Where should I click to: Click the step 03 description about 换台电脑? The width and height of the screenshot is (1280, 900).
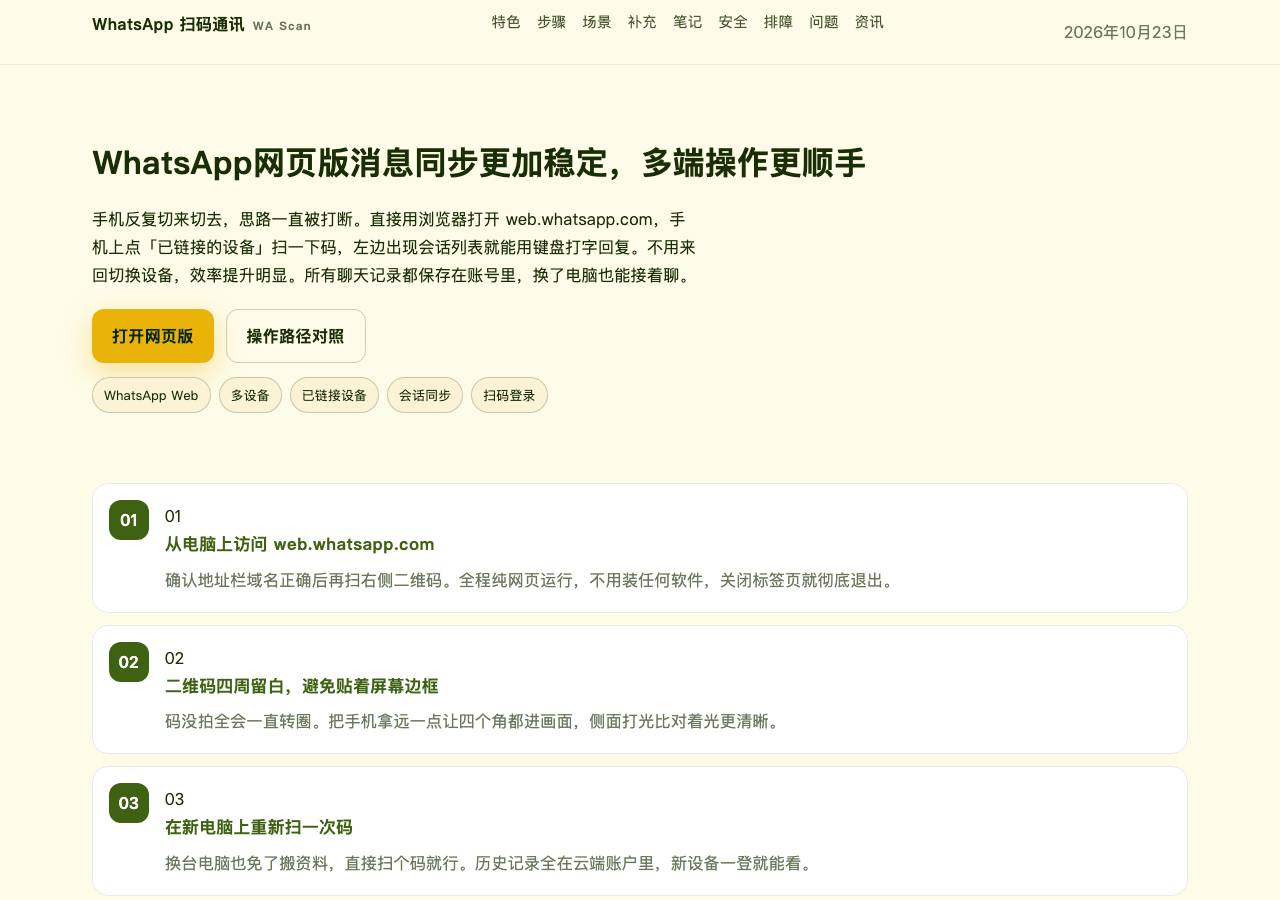pos(489,862)
